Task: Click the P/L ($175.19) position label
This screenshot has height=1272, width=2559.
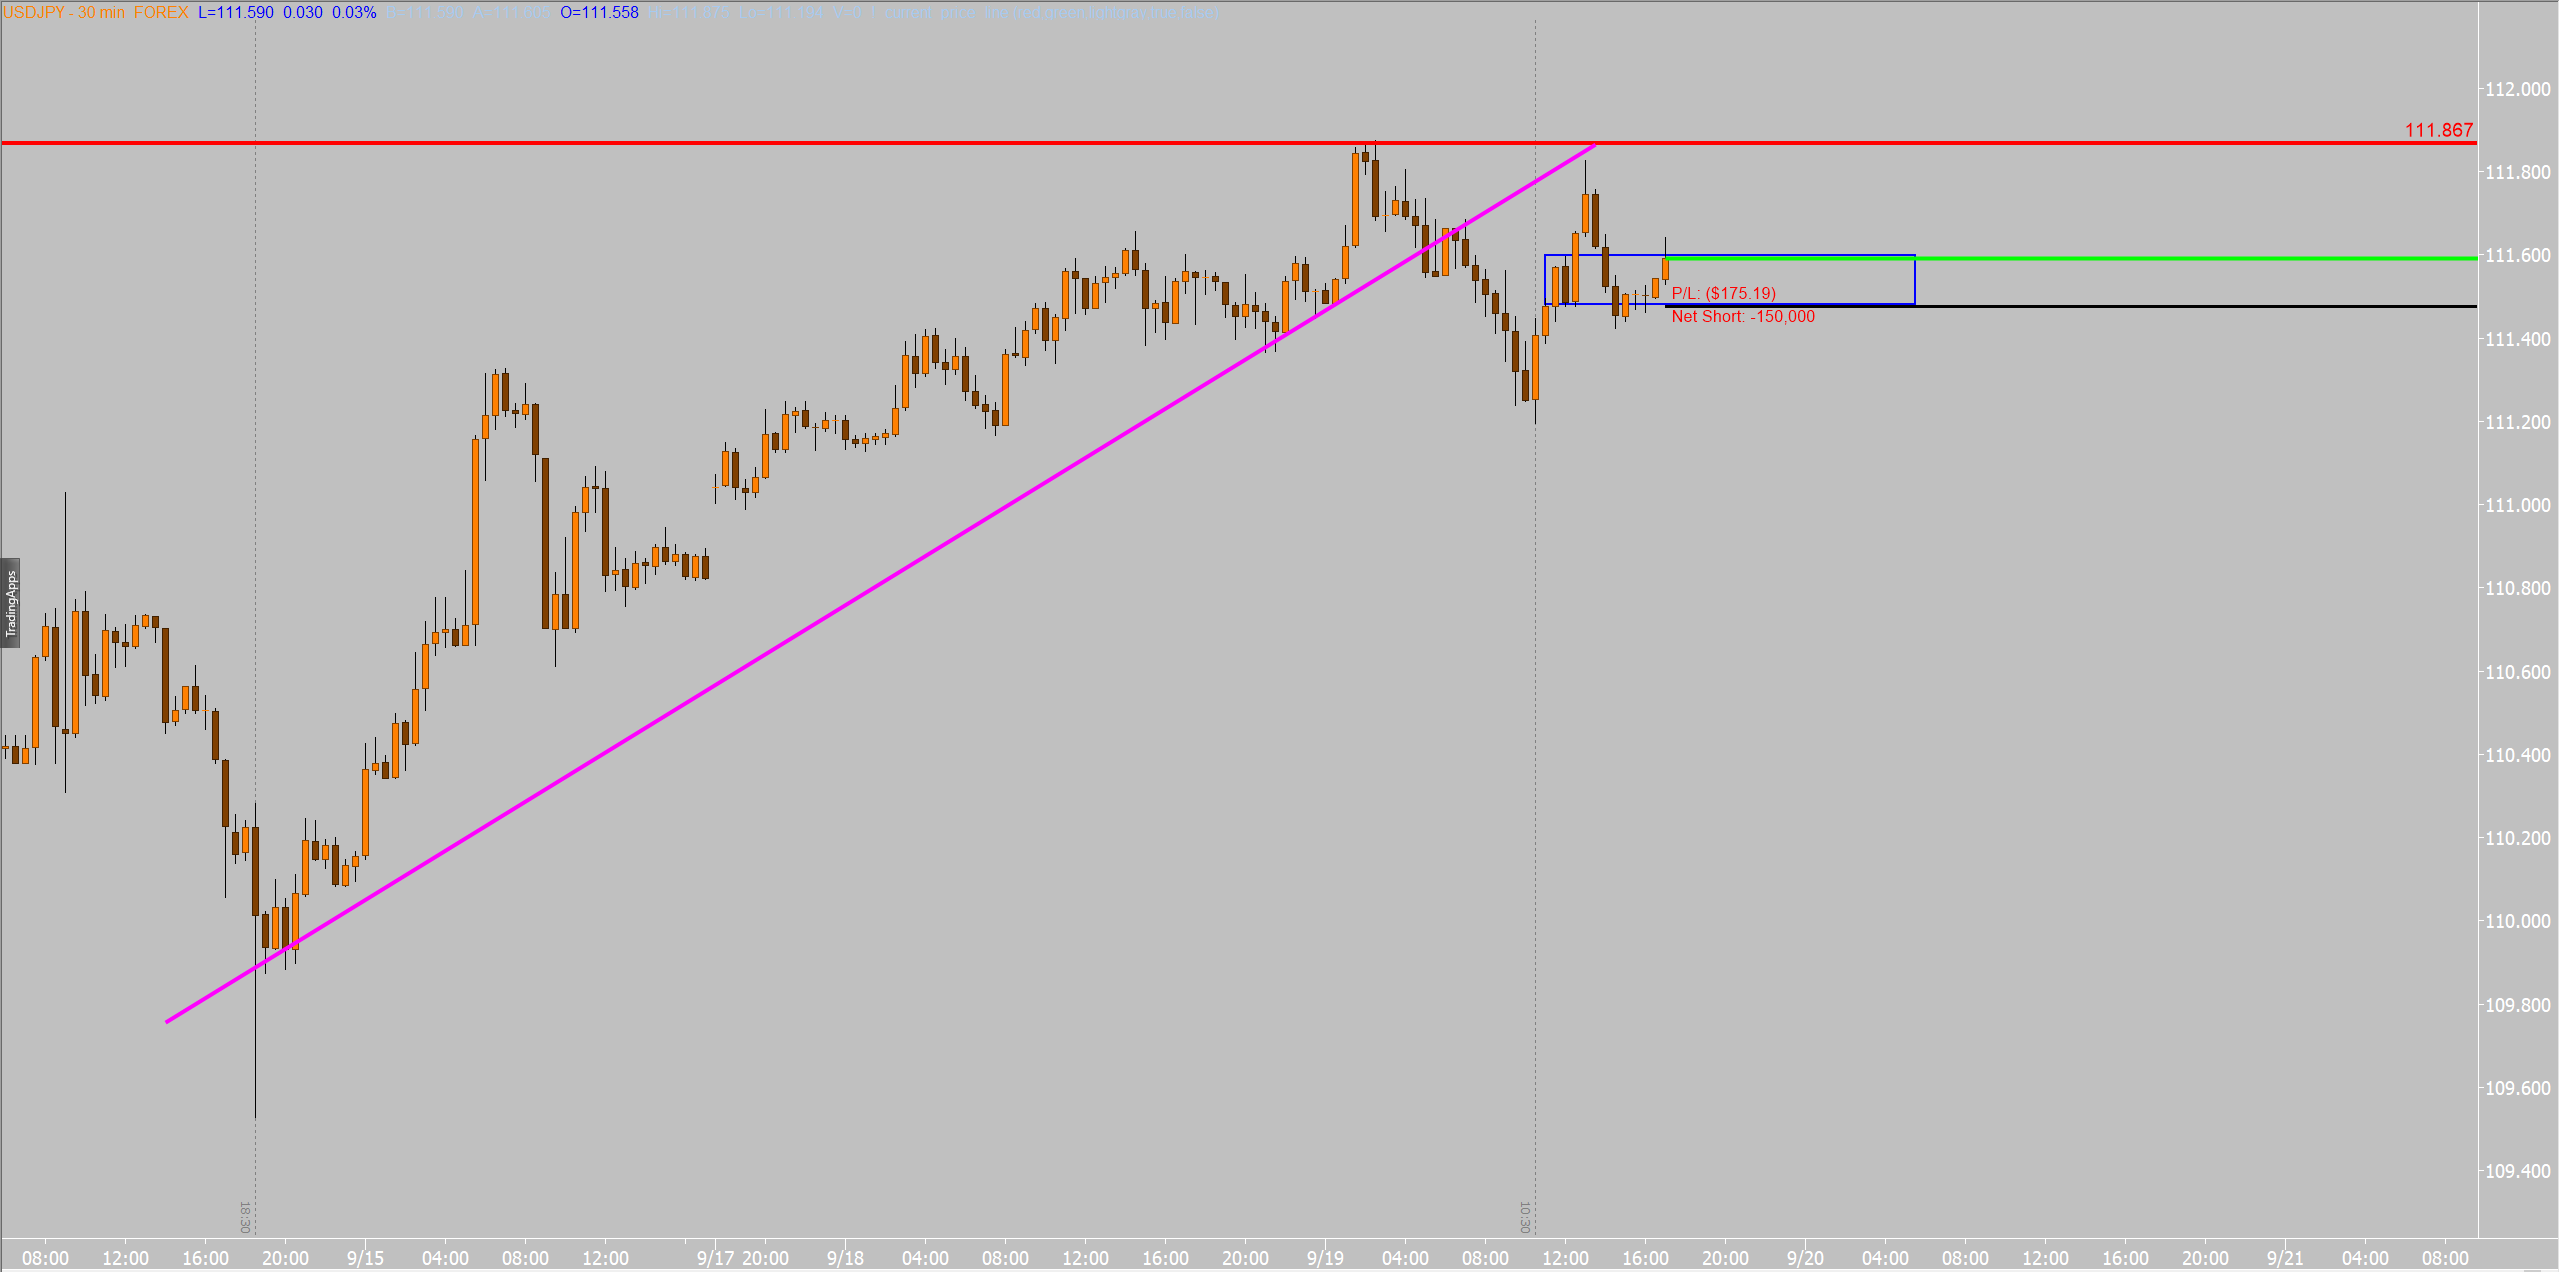Action: [1723, 293]
